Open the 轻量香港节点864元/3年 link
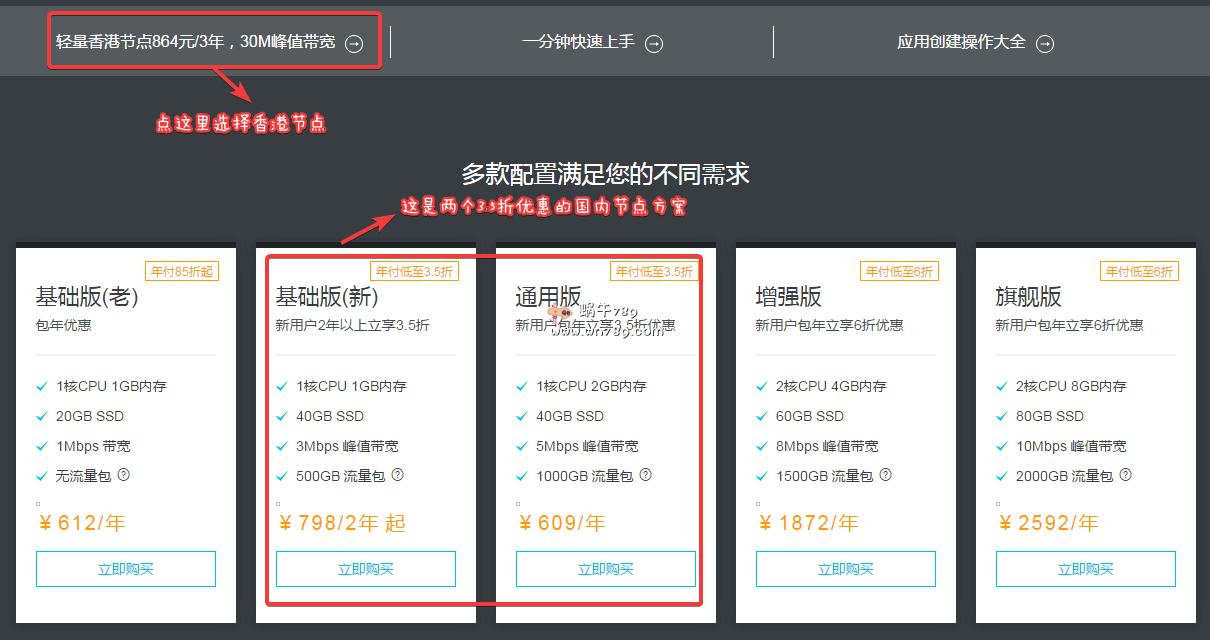Viewport: 1210px width, 640px height. 196,42
